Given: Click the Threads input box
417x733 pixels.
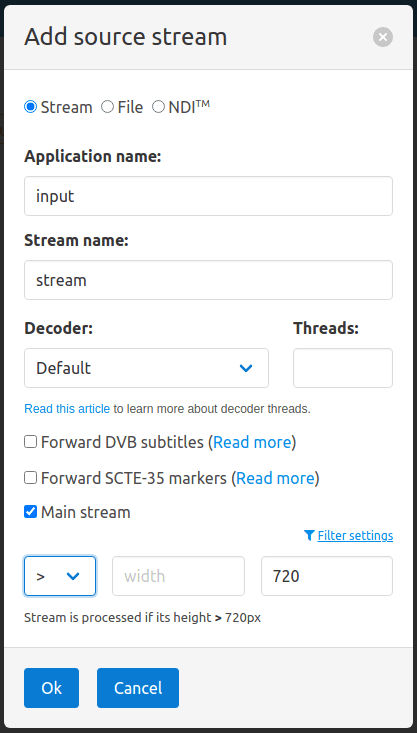Looking at the screenshot, I should [343, 368].
